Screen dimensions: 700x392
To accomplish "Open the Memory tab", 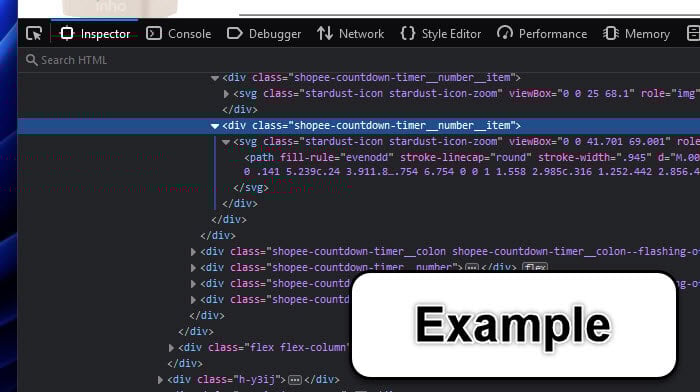I will (637, 33).
